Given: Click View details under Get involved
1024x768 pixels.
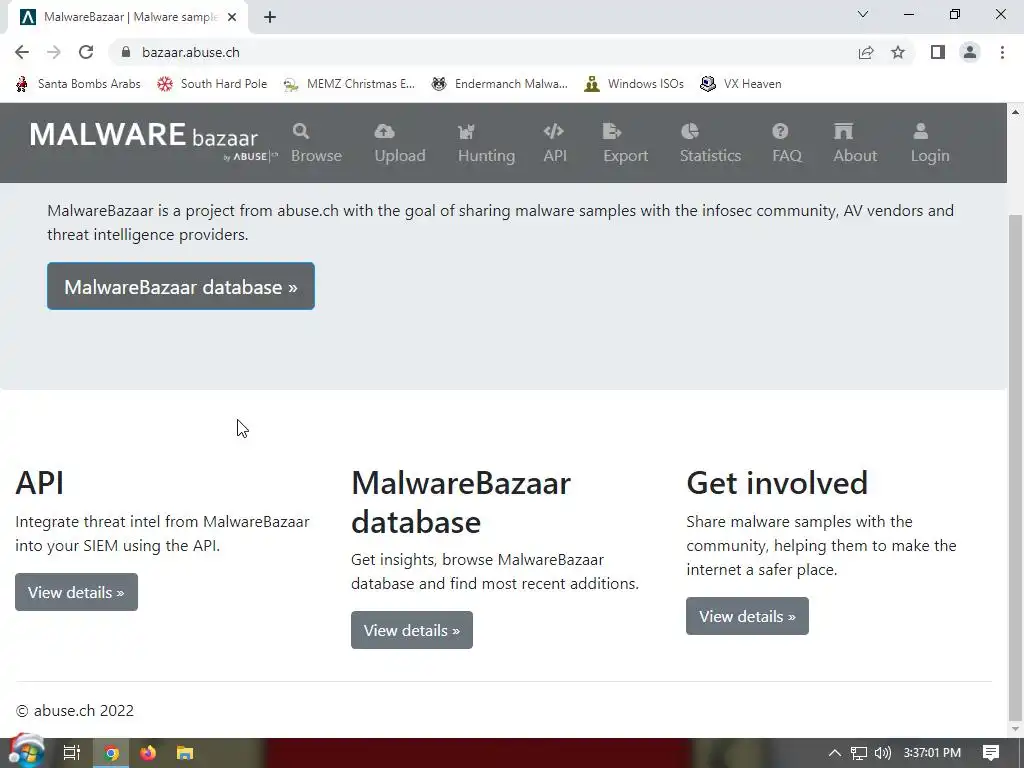Looking at the screenshot, I should coord(747,616).
